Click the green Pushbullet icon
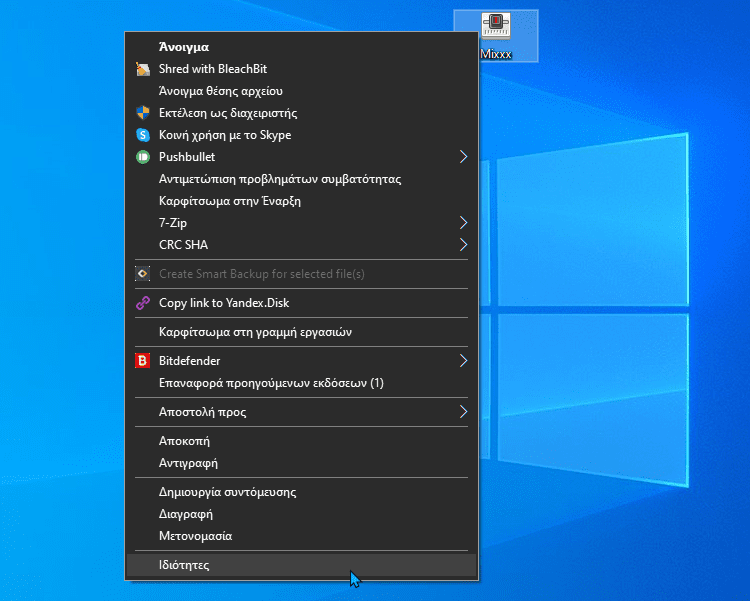The height and width of the screenshot is (601, 750). tap(143, 157)
